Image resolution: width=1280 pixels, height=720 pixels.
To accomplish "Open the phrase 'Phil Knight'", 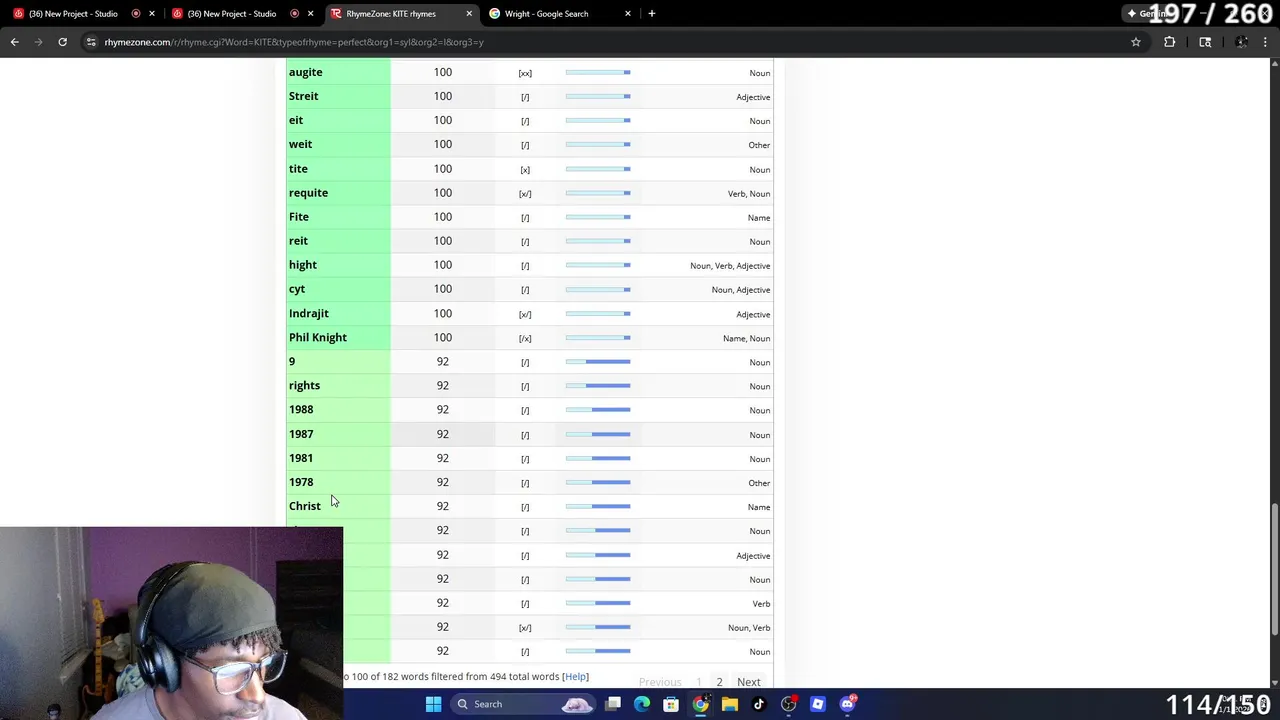I will click(x=318, y=337).
